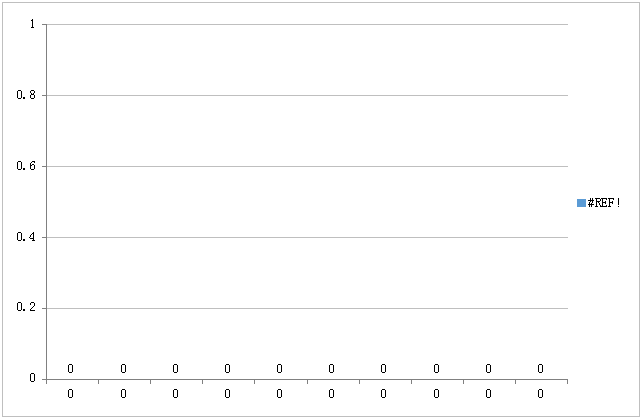Select the second category label below the axis

(x=123, y=394)
